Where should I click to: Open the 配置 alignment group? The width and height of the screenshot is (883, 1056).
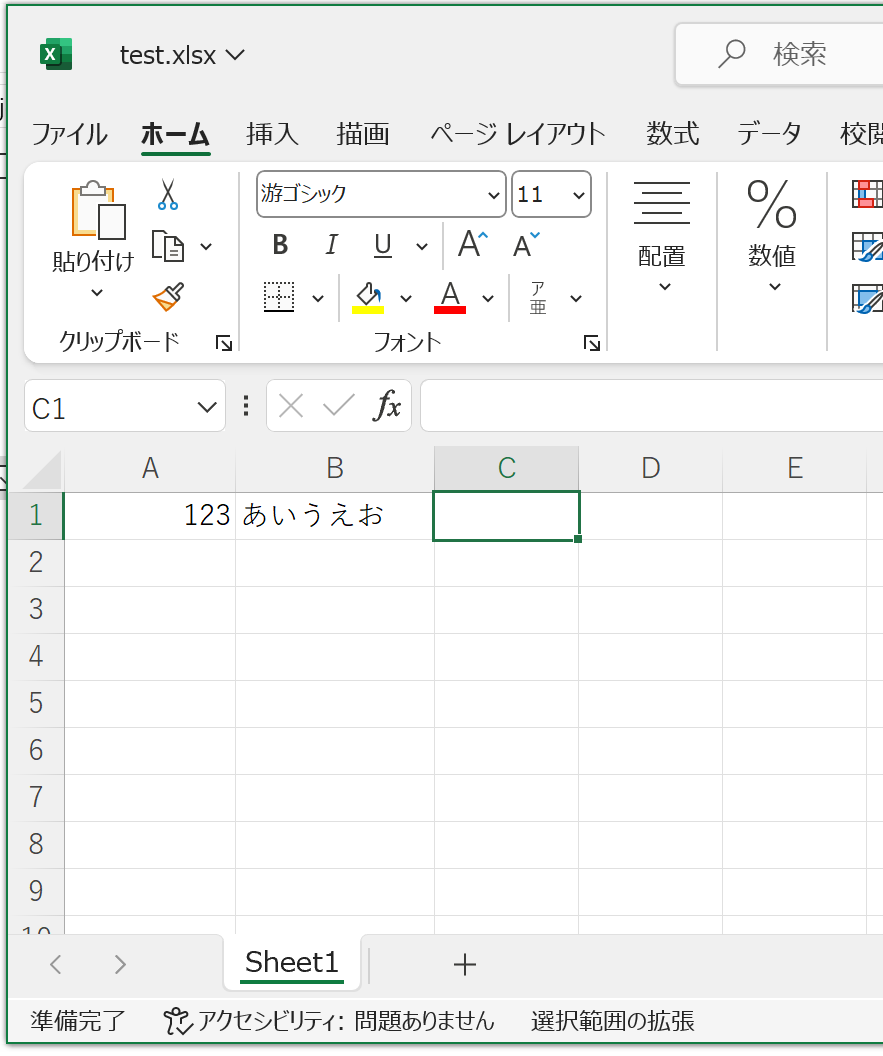point(662,237)
